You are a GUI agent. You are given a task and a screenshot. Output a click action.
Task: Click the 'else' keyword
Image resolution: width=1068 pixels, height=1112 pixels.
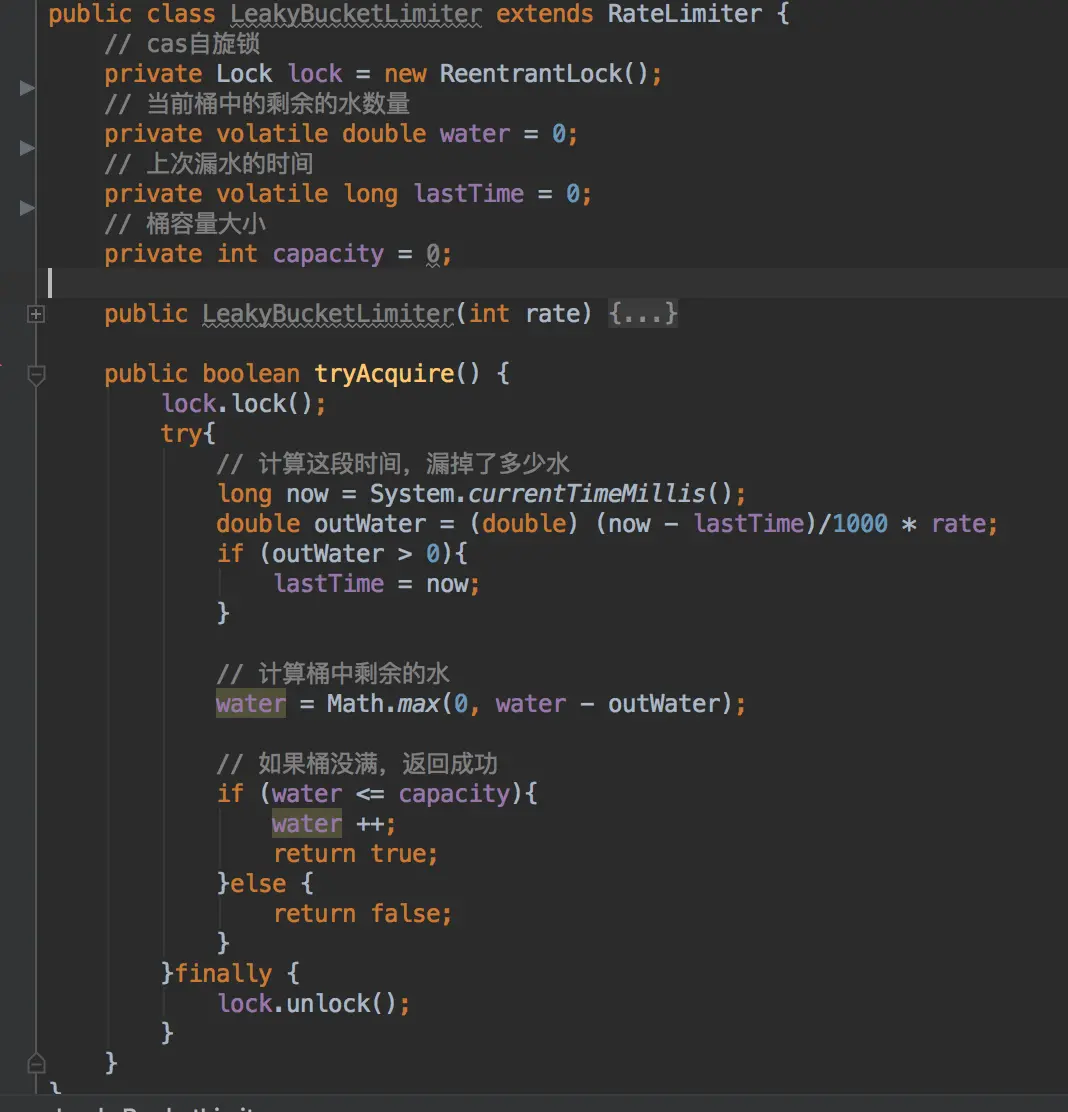coord(258,884)
